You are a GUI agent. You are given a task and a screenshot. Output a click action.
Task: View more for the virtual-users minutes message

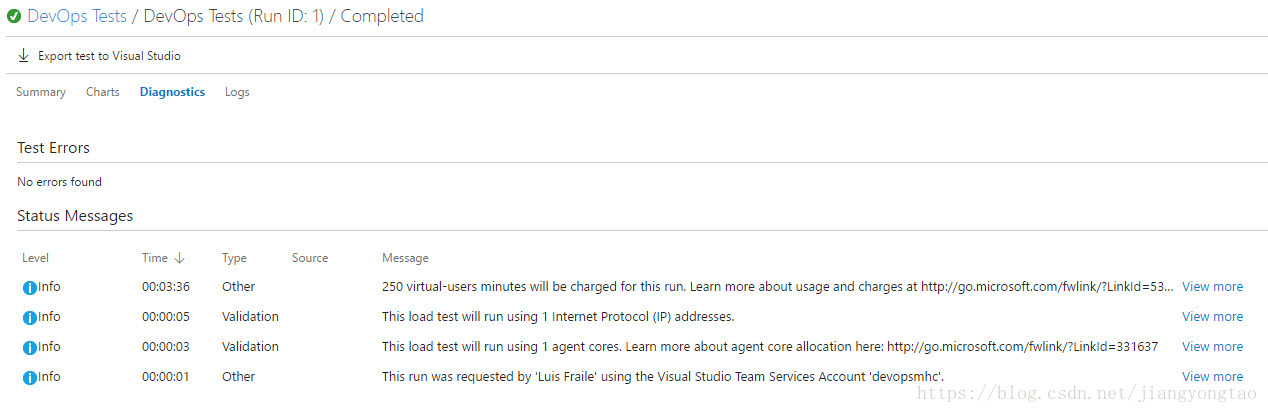point(1212,287)
